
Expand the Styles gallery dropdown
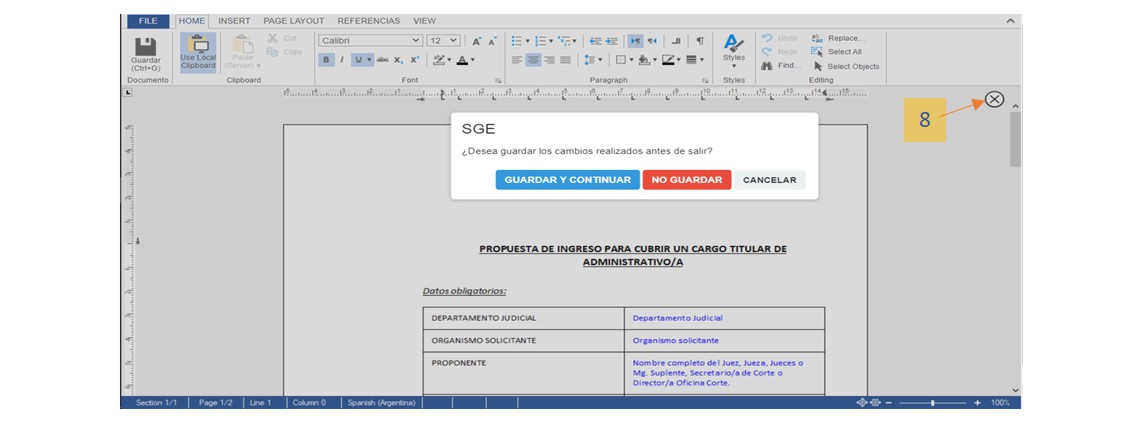tap(733, 67)
